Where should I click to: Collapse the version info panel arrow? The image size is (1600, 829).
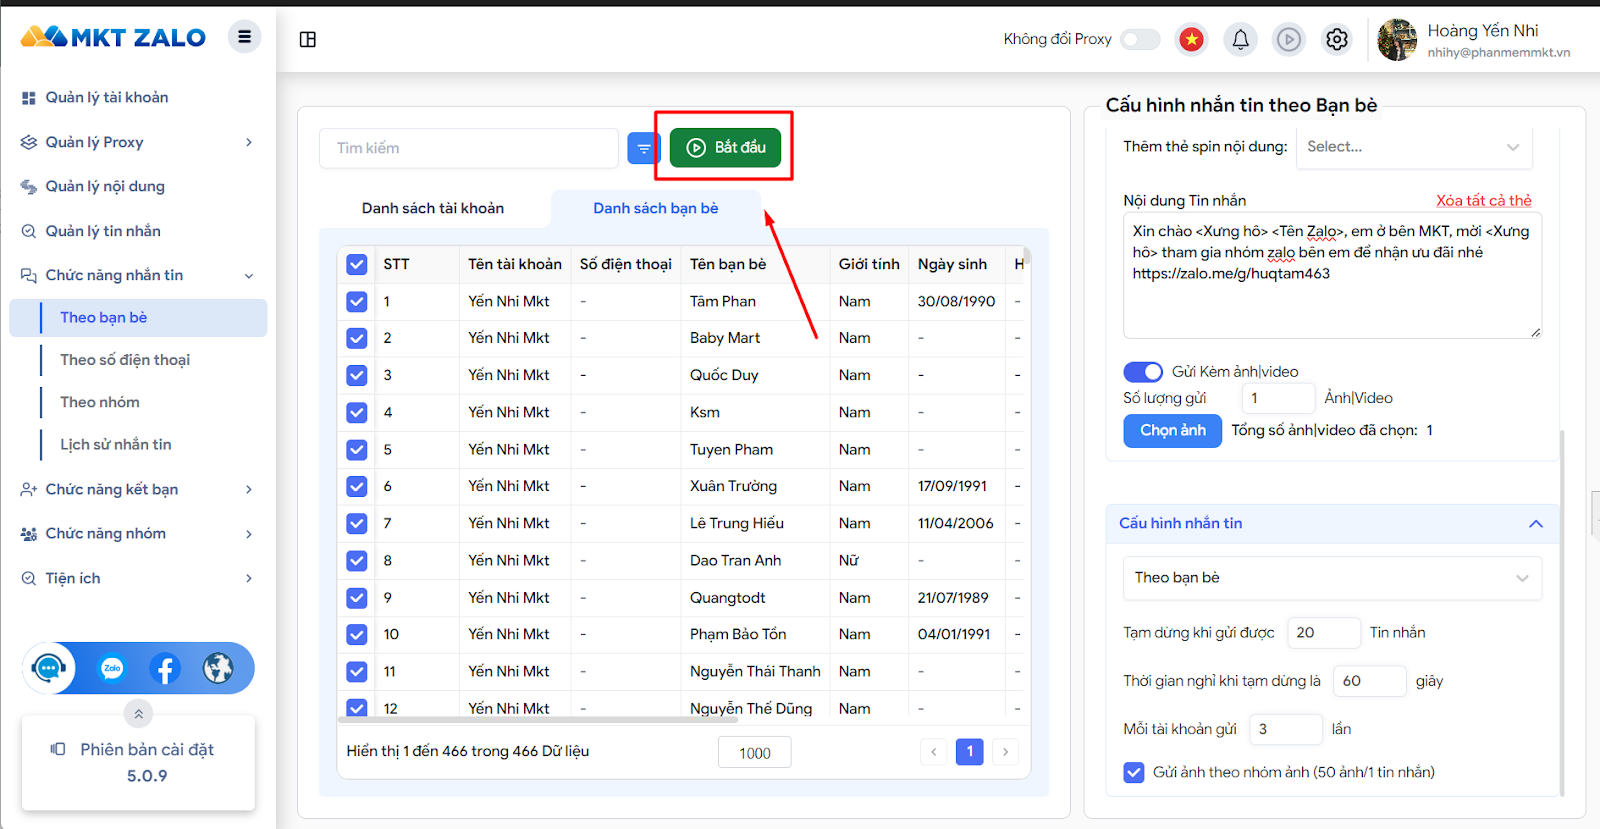click(x=138, y=714)
